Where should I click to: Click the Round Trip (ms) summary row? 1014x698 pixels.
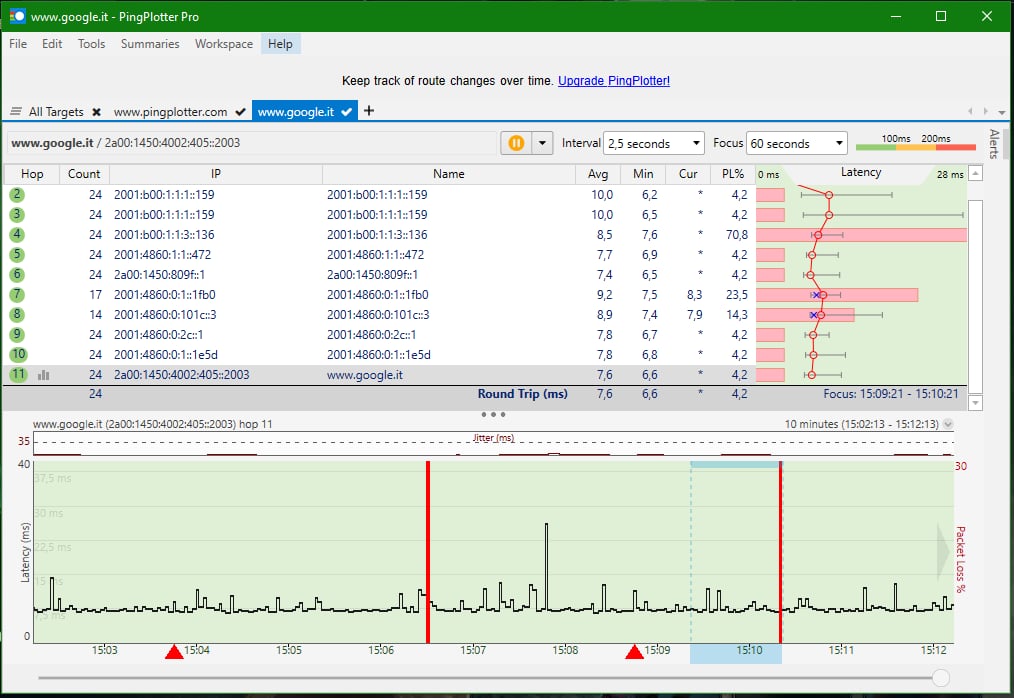tap(485, 394)
